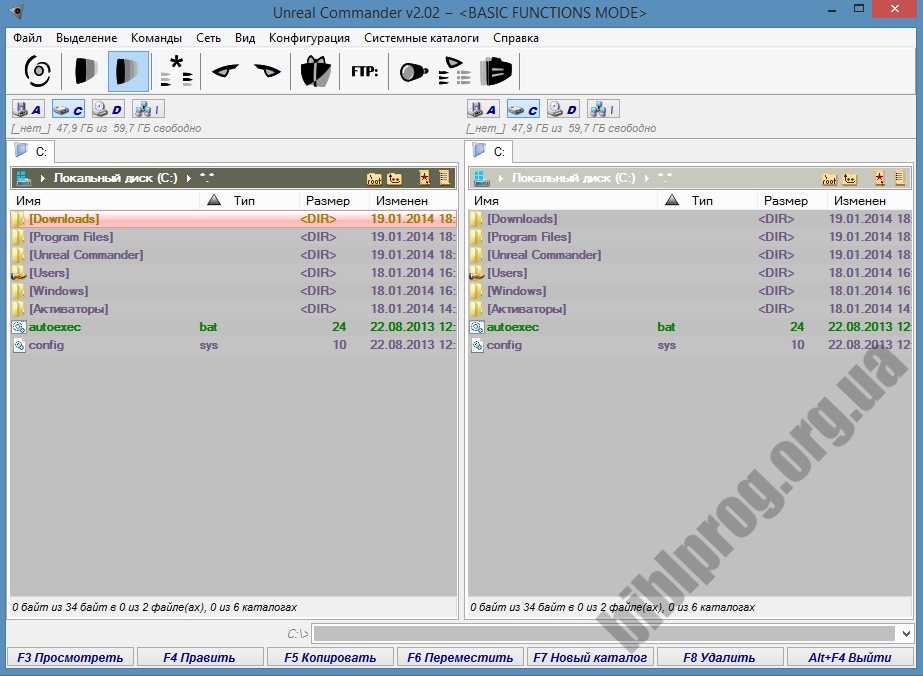Open the Системные каталоги menu
This screenshot has width=923, height=676.
[421, 38]
